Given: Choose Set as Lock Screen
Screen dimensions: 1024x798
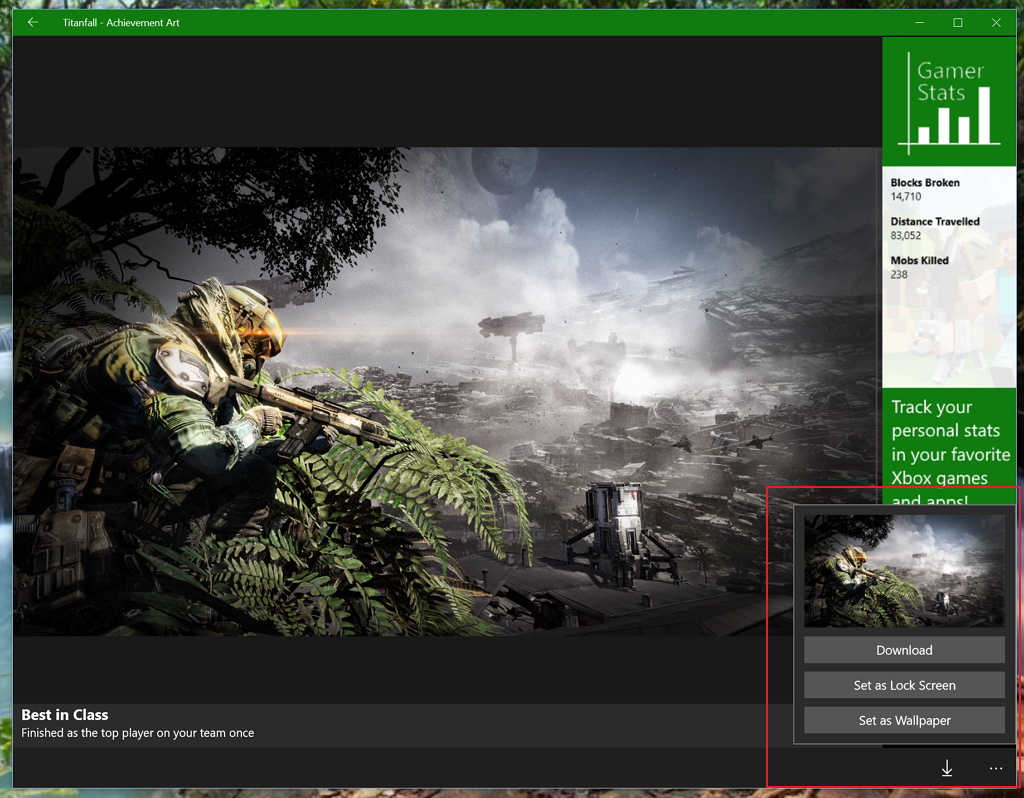Looking at the screenshot, I should point(904,686).
